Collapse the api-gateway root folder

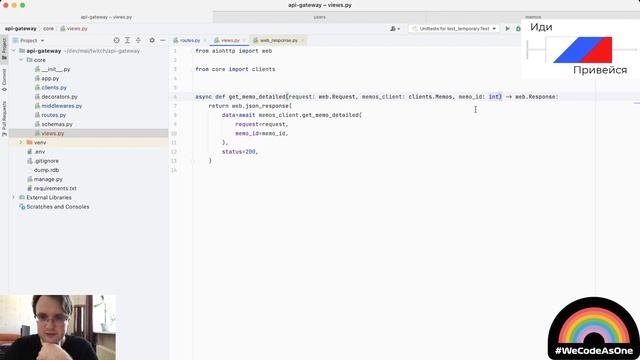pyautogui.click(x=14, y=51)
